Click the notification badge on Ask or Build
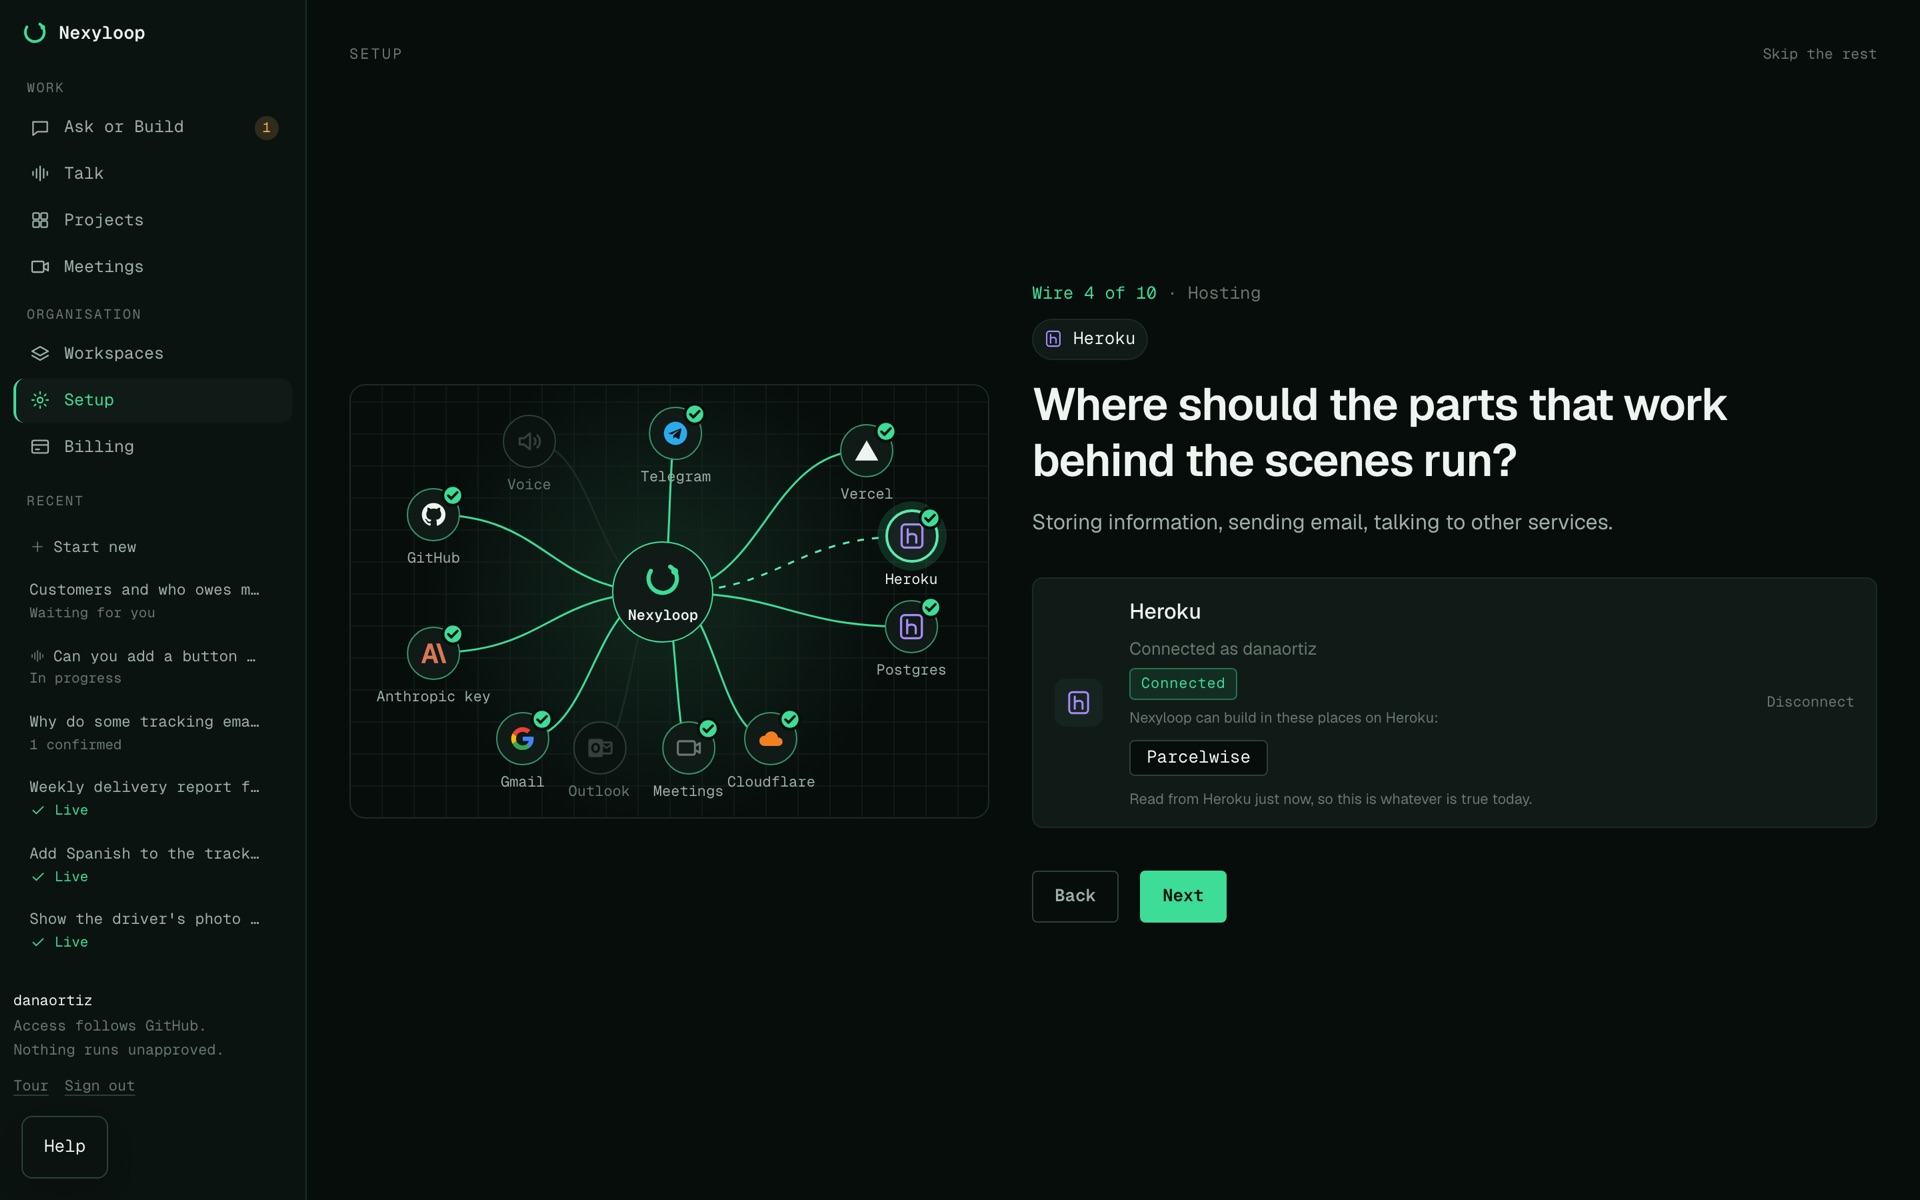 266,128
